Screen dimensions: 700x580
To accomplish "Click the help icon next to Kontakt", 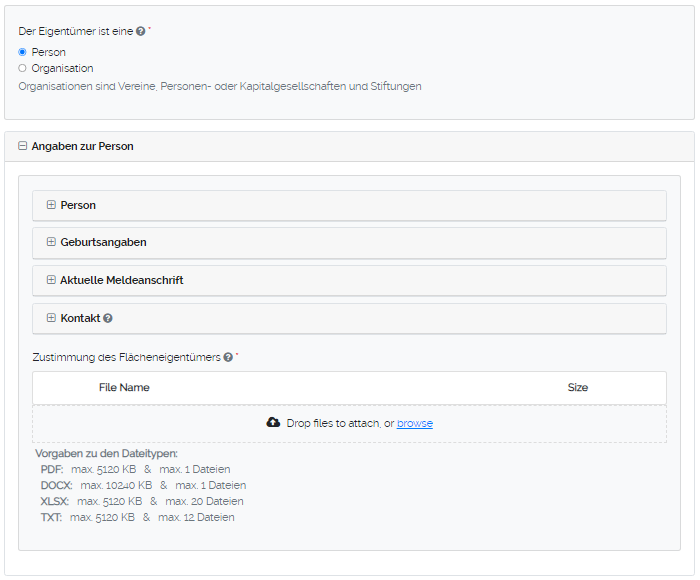I will click(x=108, y=318).
